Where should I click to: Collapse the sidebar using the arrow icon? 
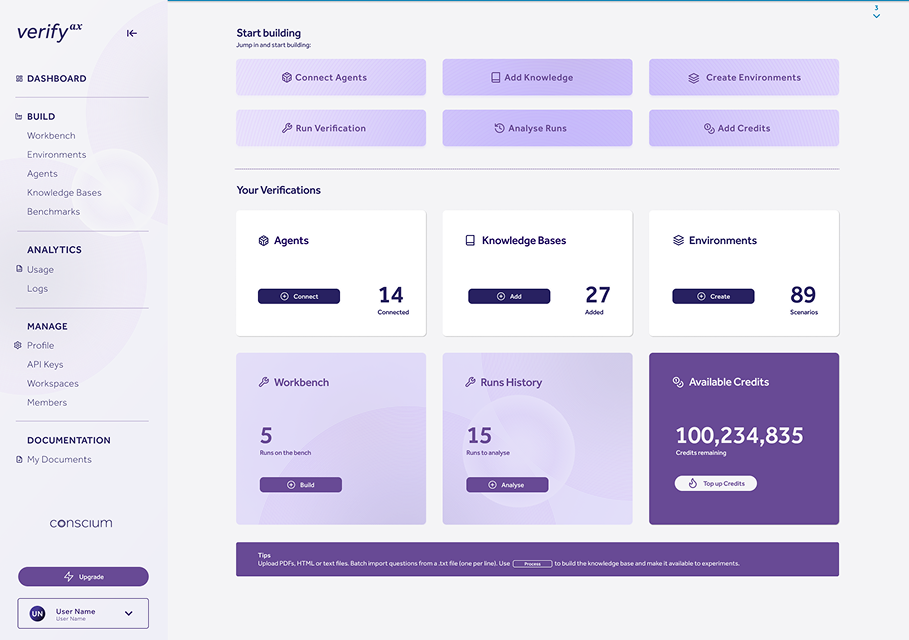tap(132, 33)
